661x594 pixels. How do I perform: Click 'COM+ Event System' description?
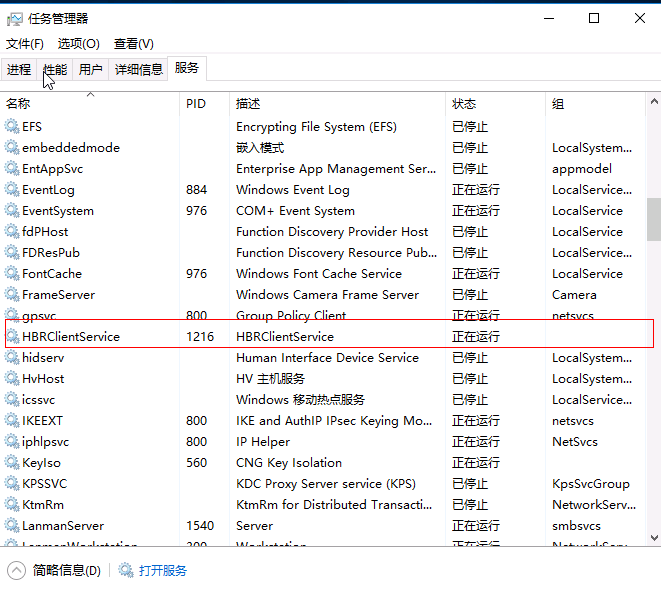(x=295, y=210)
